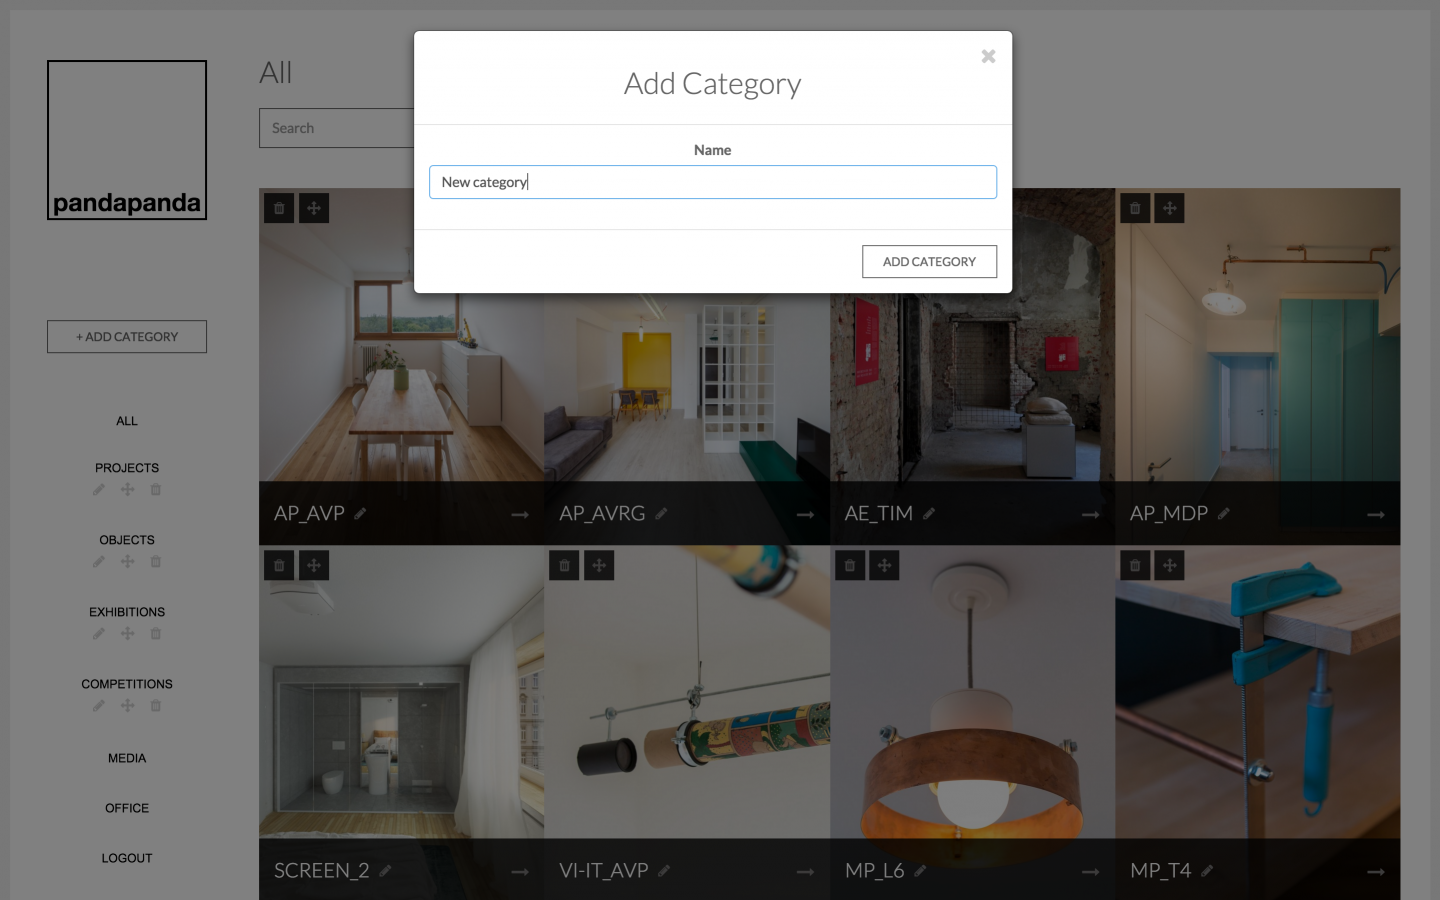Screen dimensions: 1440x900
Task: Click the trash icon on the AP_MDP tile
Action: (1135, 208)
